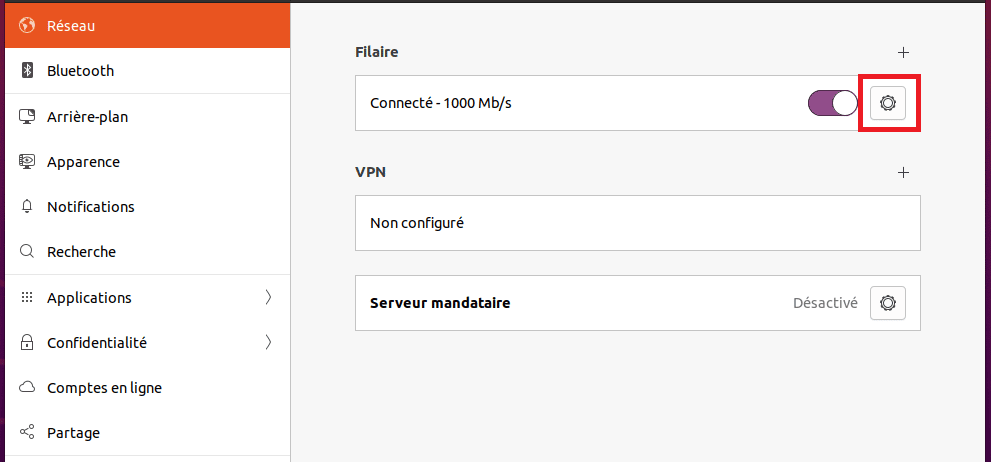Click the Applications grid icon
This screenshot has height=462, width=991.
click(x=27, y=297)
